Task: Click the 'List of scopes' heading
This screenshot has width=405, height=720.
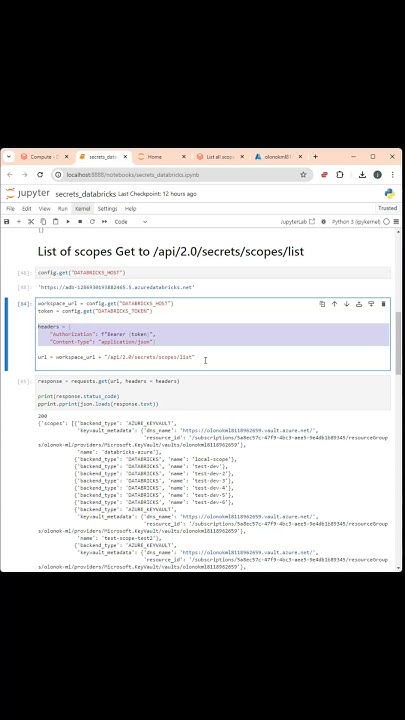Action: (x=170, y=252)
